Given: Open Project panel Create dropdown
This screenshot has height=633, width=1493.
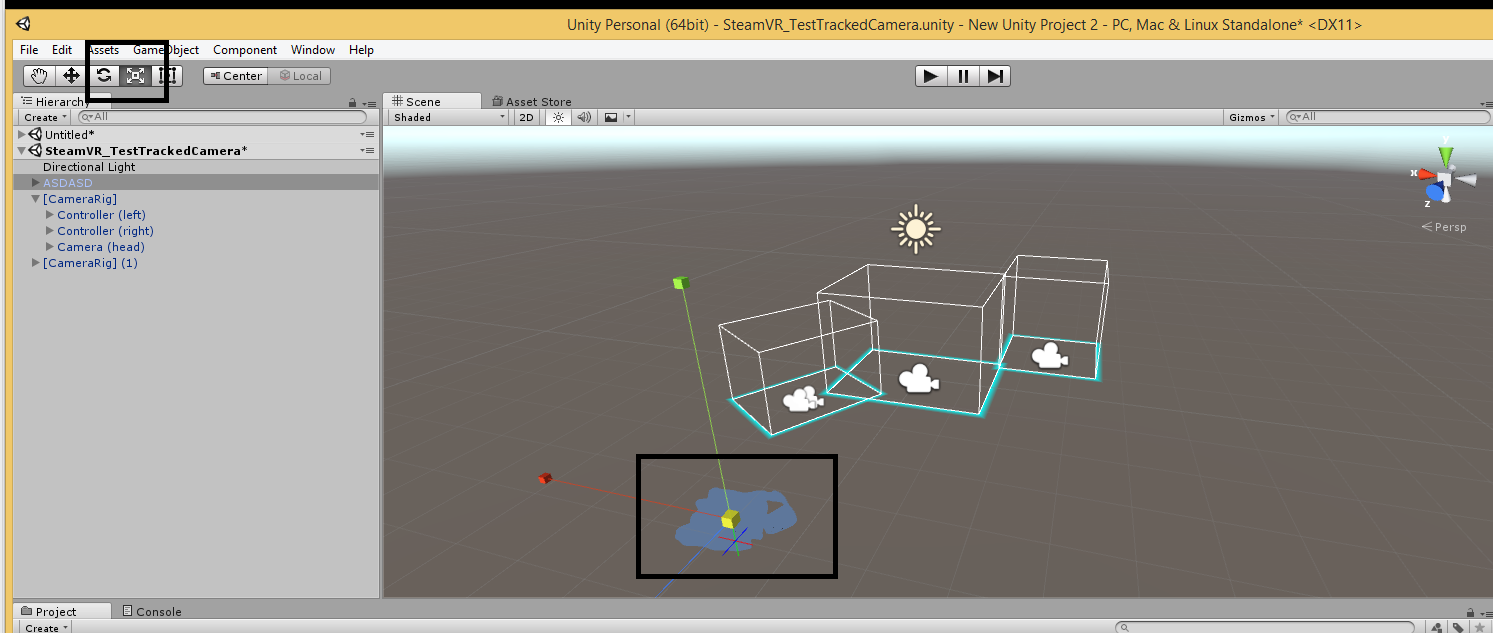Looking at the screenshot, I should (x=45, y=628).
